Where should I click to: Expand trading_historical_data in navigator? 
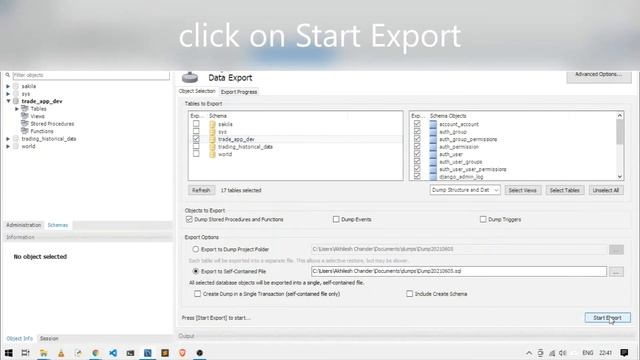[x=8, y=139]
